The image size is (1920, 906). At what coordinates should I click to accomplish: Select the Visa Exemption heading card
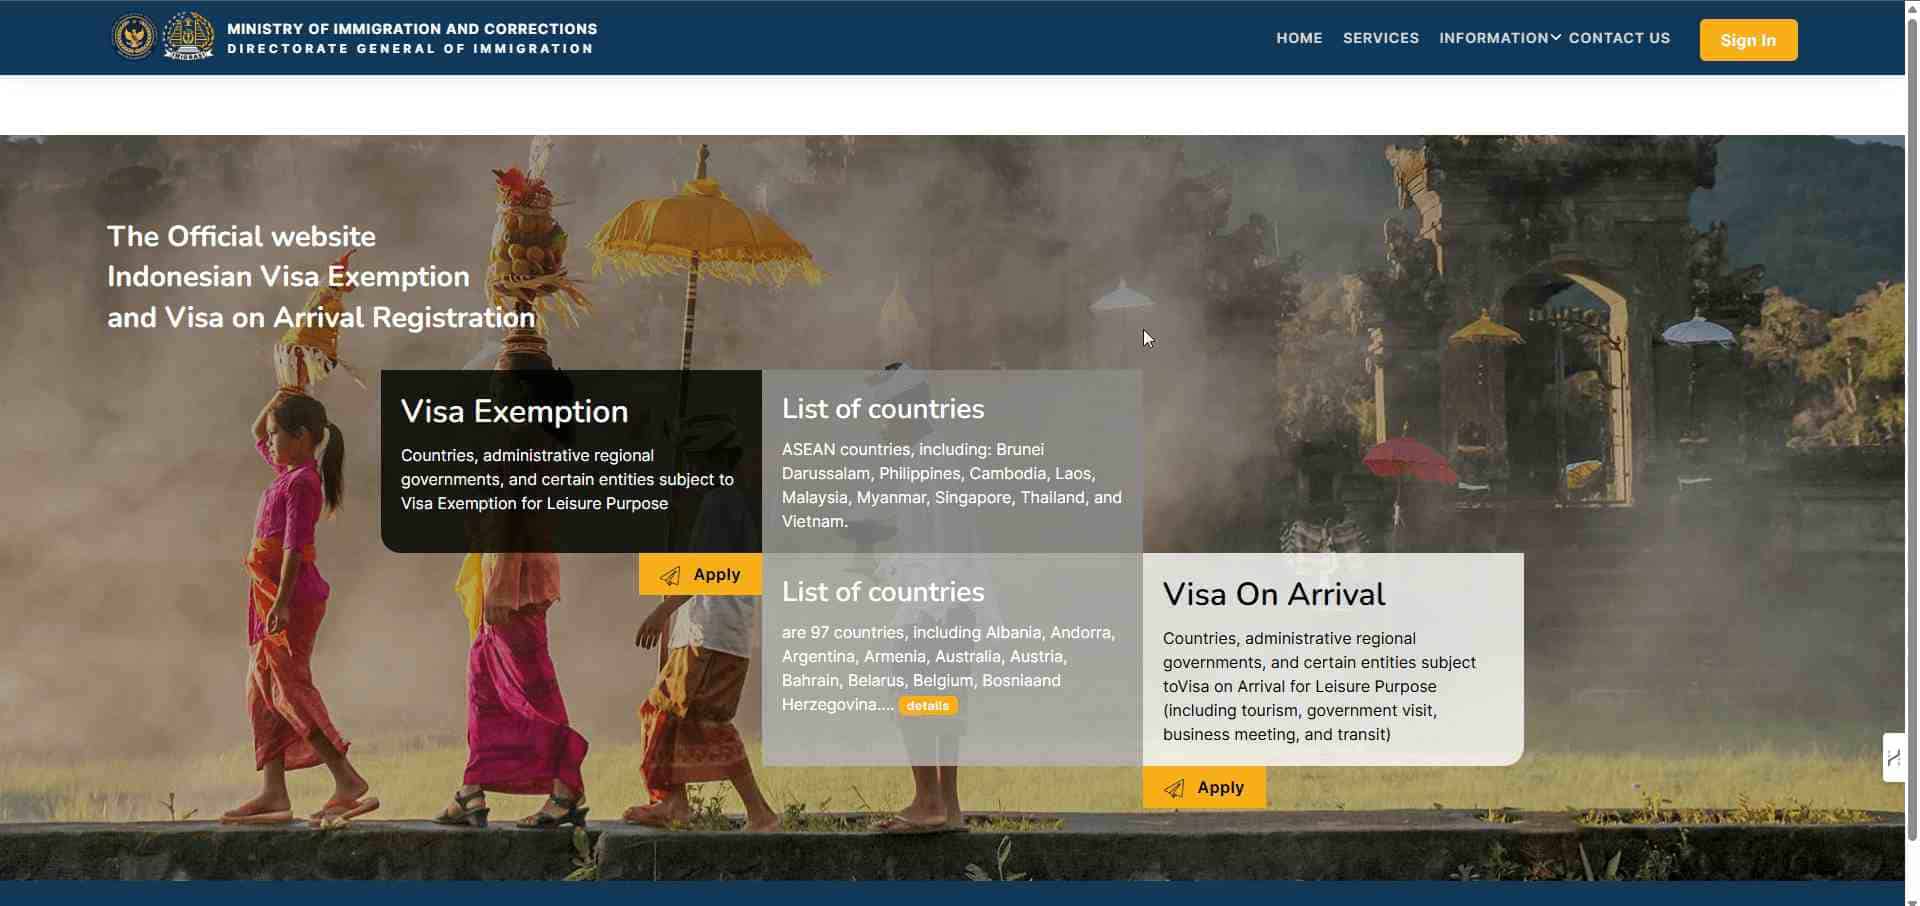571,461
